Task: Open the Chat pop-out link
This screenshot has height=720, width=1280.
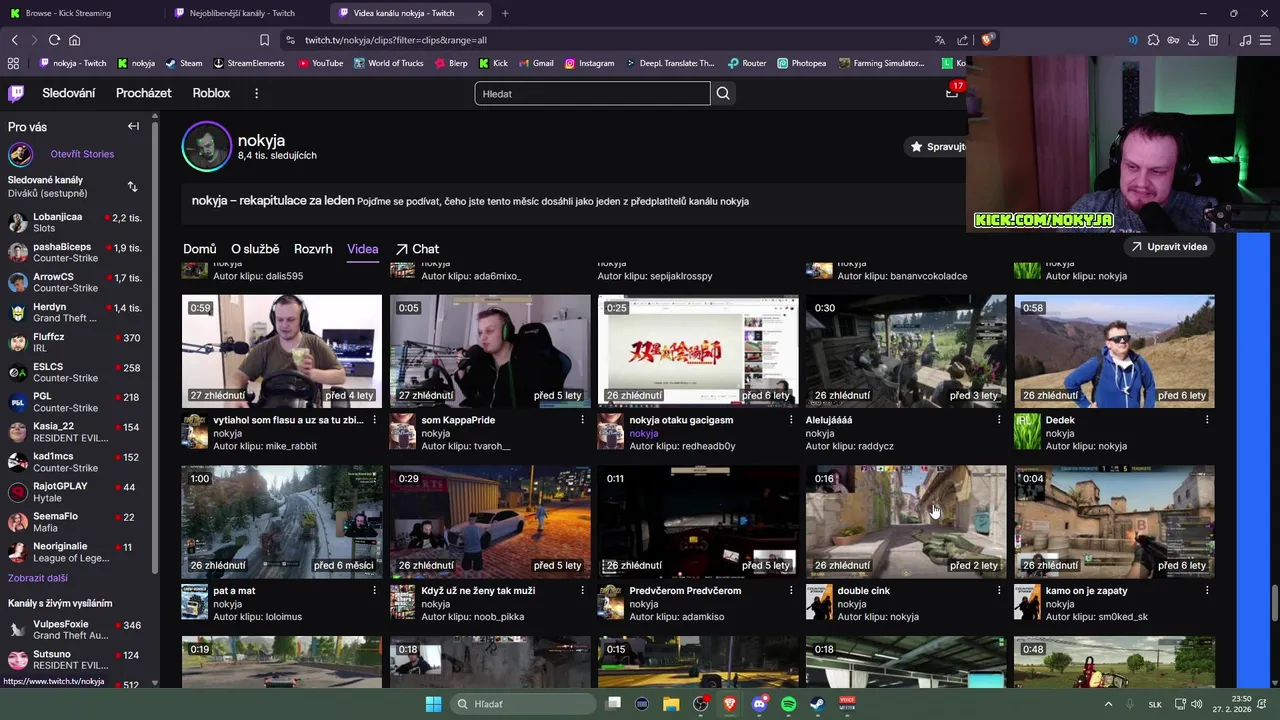Action: (417, 249)
